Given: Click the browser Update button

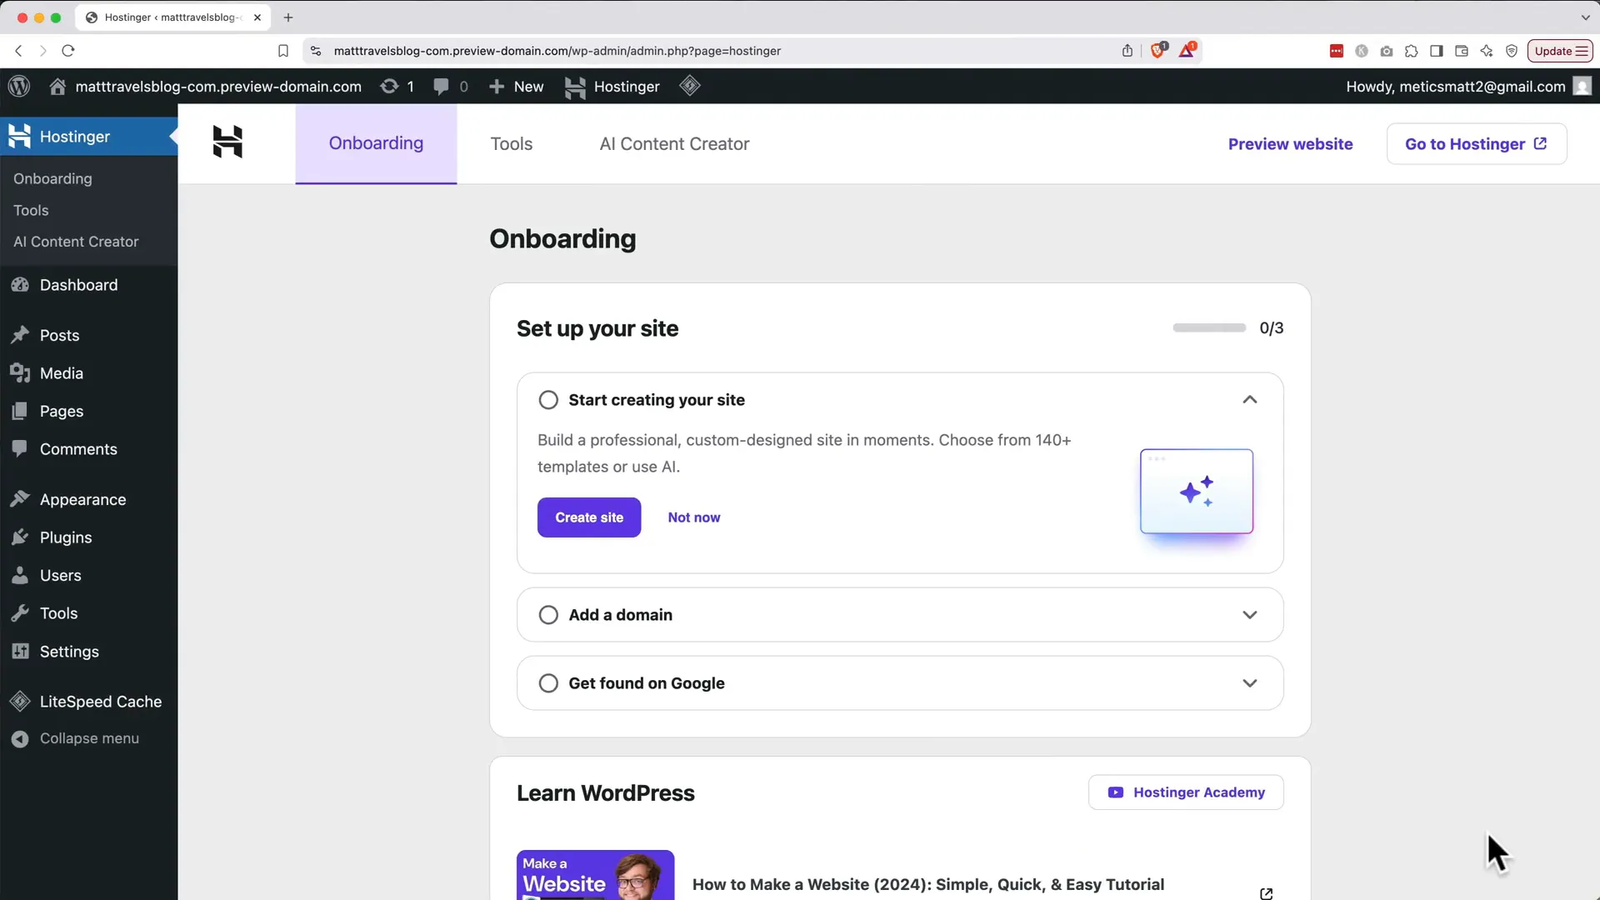Looking at the screenshot, I should (1560, 51).
